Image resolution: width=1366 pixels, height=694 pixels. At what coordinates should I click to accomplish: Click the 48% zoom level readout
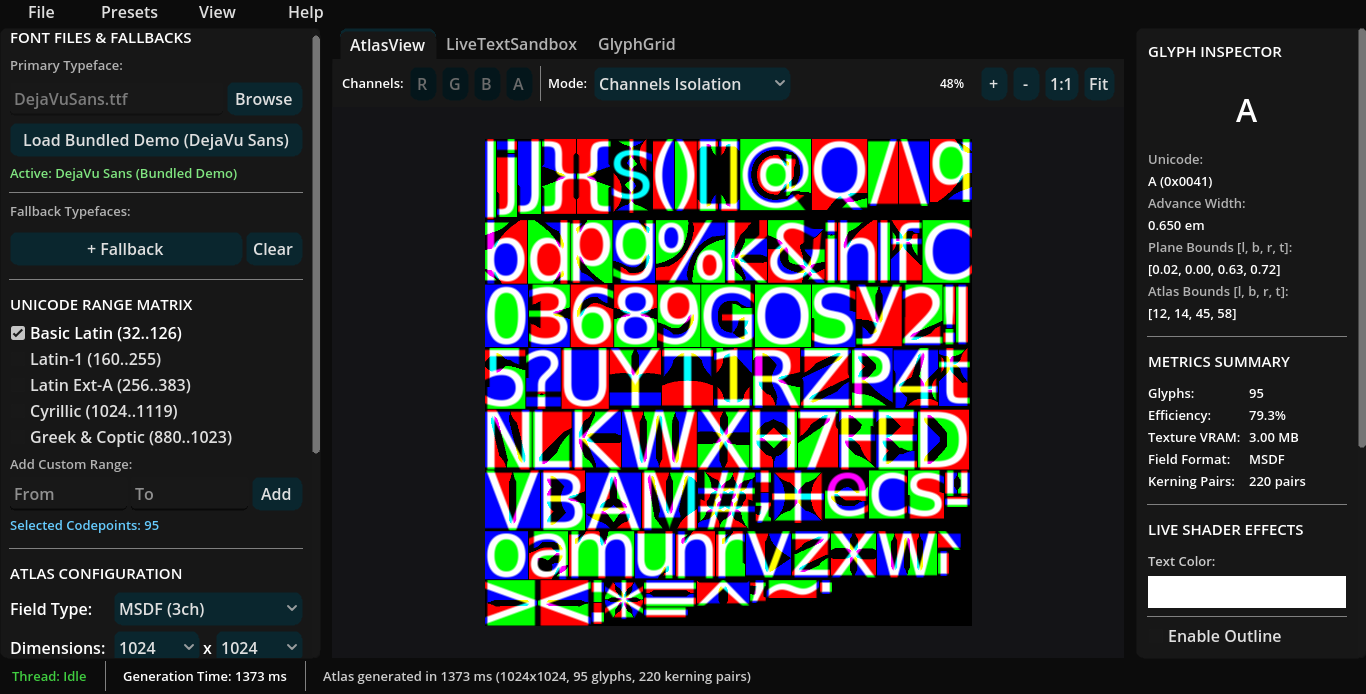tap(952, 84)
